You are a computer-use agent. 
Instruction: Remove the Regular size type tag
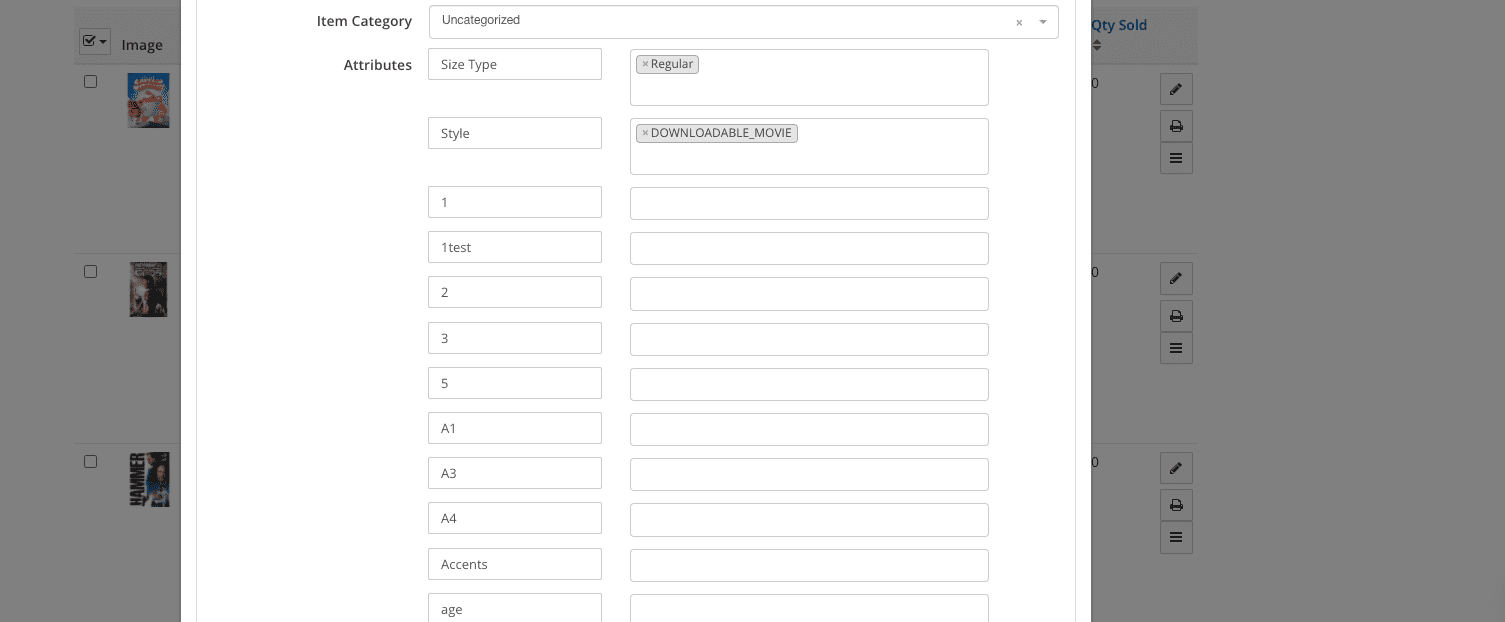pos(645,64)
